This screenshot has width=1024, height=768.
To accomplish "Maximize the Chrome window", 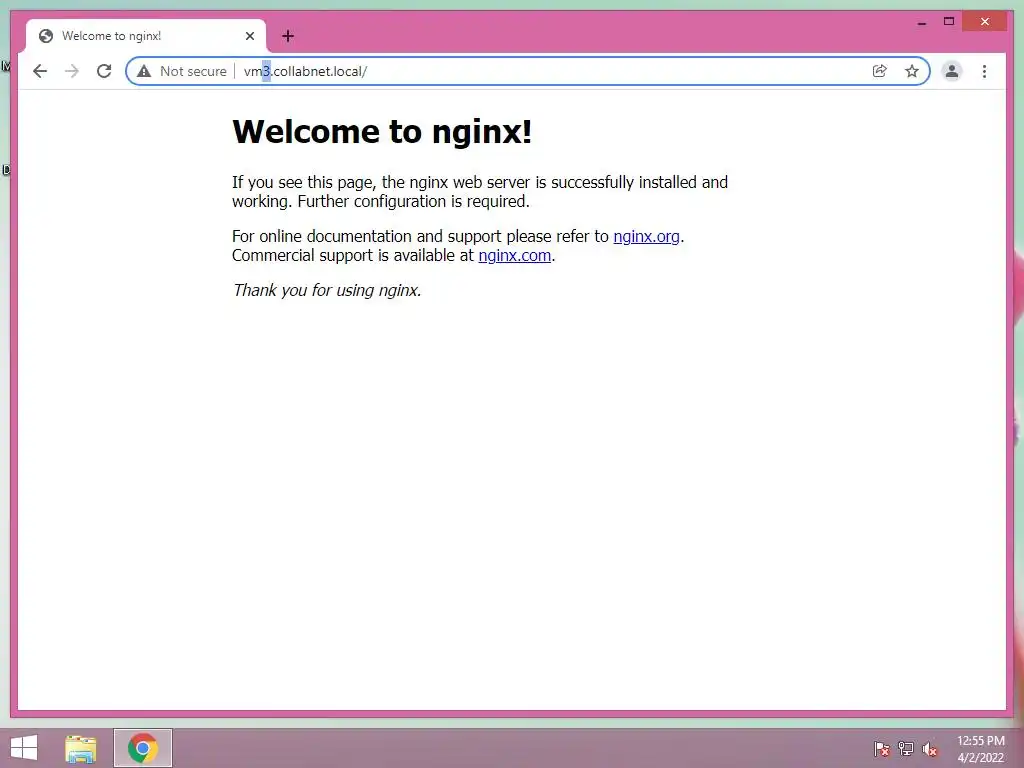I will [949, 22].
